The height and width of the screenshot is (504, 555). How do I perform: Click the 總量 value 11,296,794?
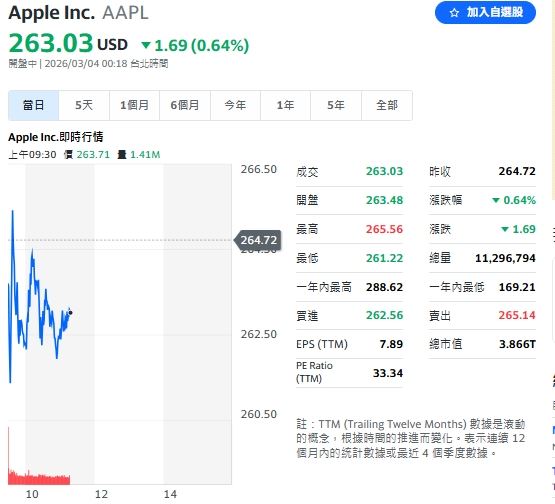(x=505, y=258)
